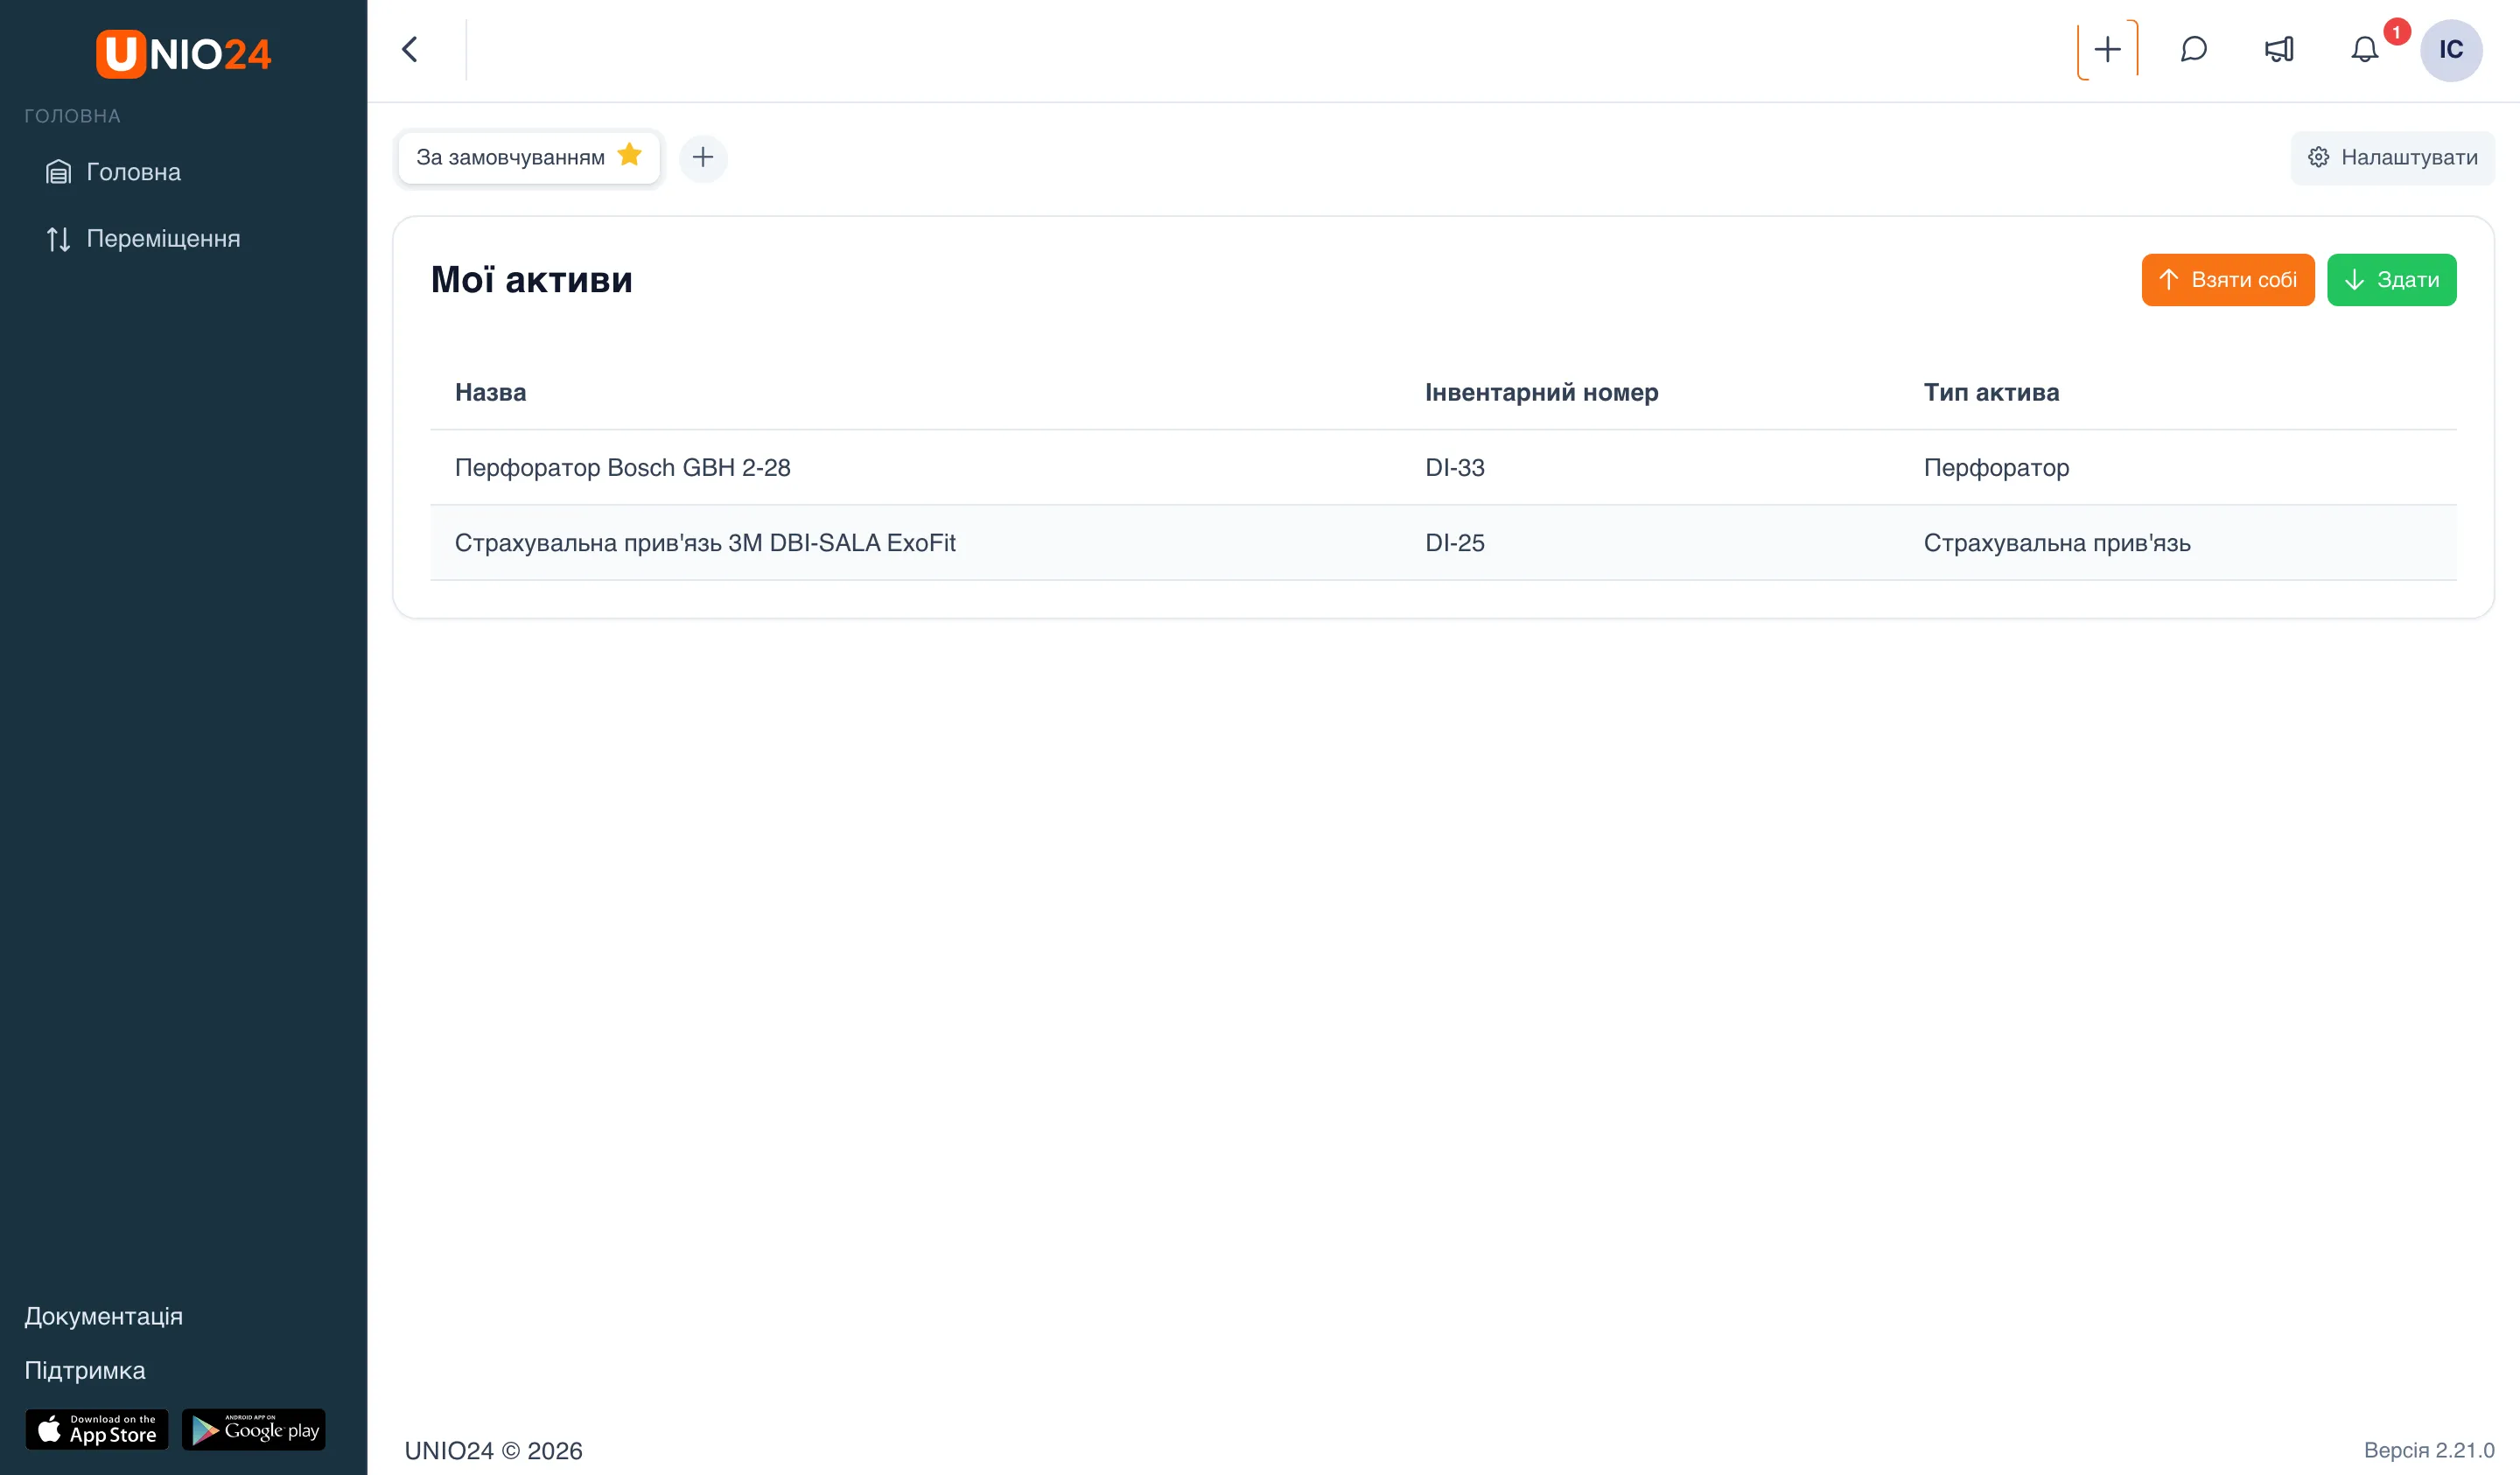The width and height of the screenshot is (2520, 1475).
Task: Select the За замовчуванням tab
Action: point(528,157)
